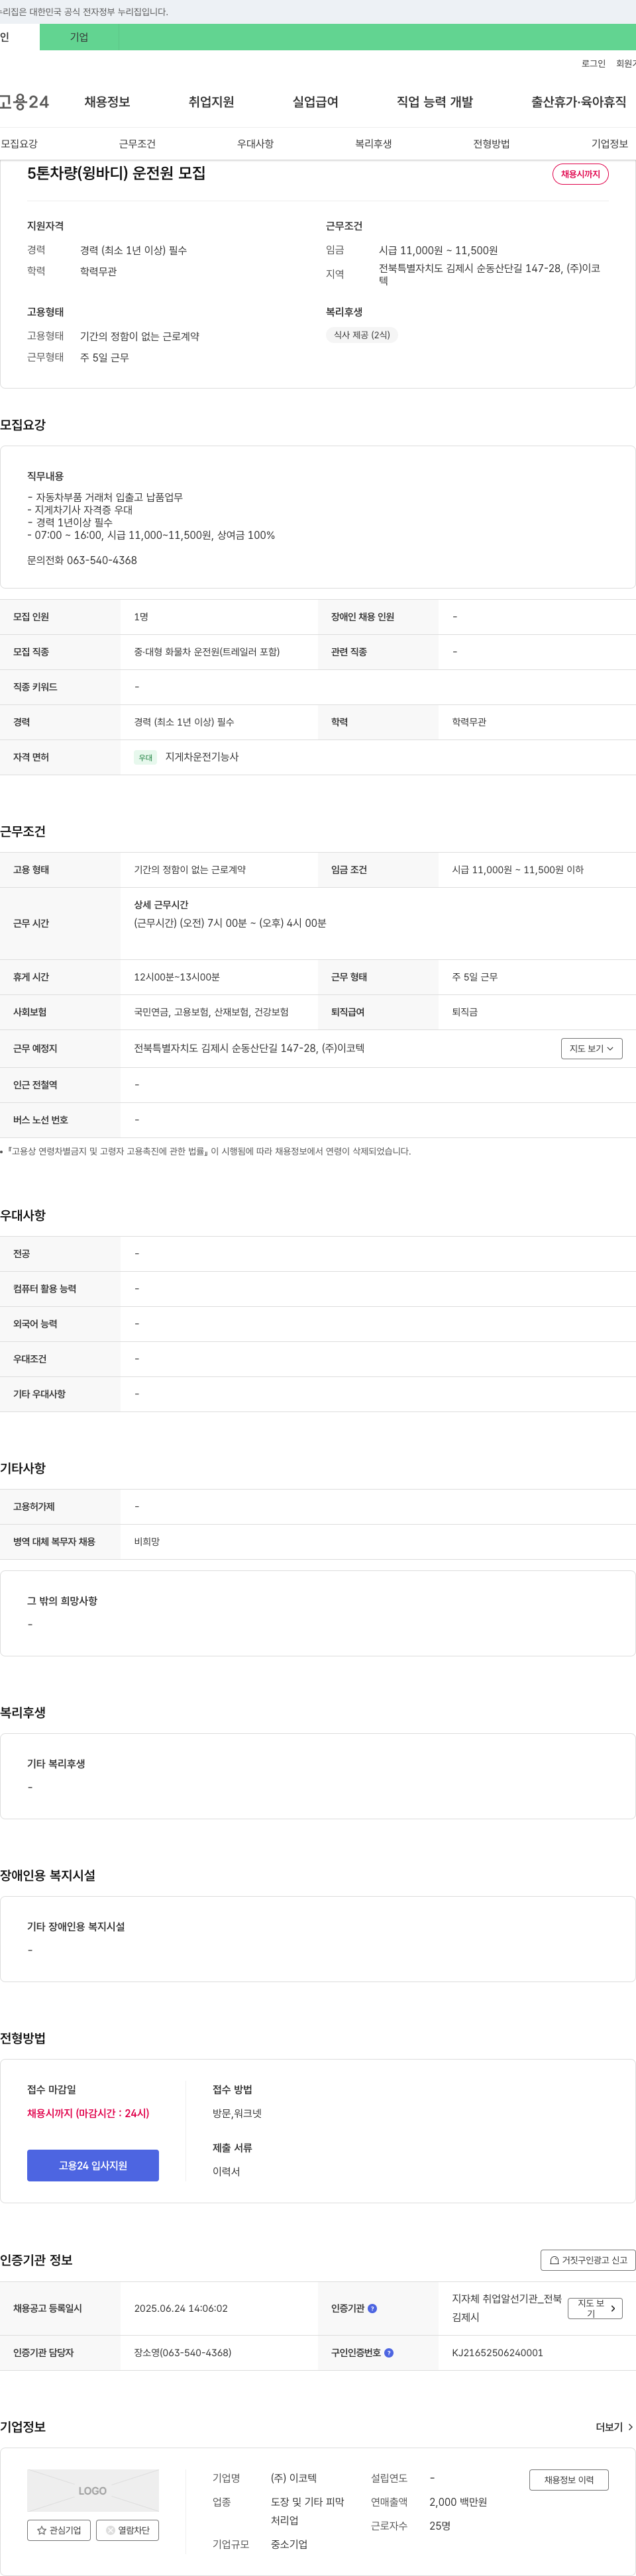This screenshot has height=2576, width=636.
Task: Select the 2025.06.24 14:06:02 registration date
Action: click(181, 2308)
